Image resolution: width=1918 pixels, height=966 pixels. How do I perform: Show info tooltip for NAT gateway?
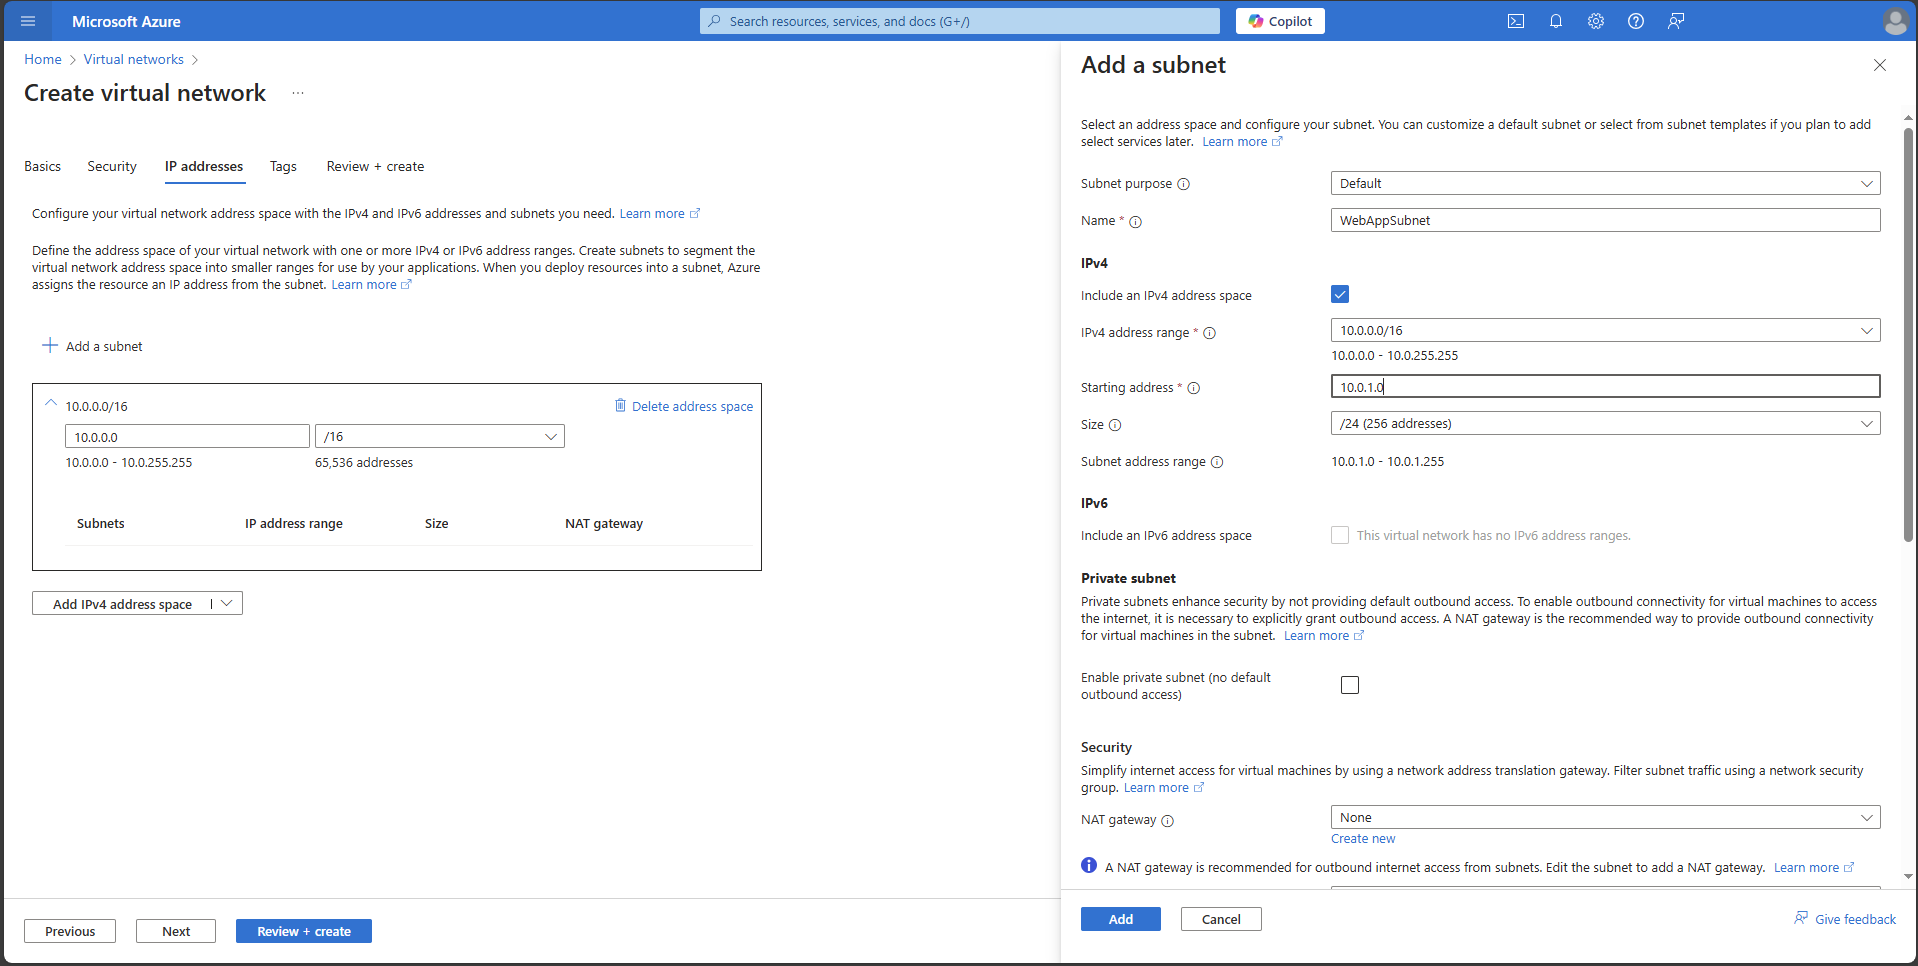click(1167, 821)
